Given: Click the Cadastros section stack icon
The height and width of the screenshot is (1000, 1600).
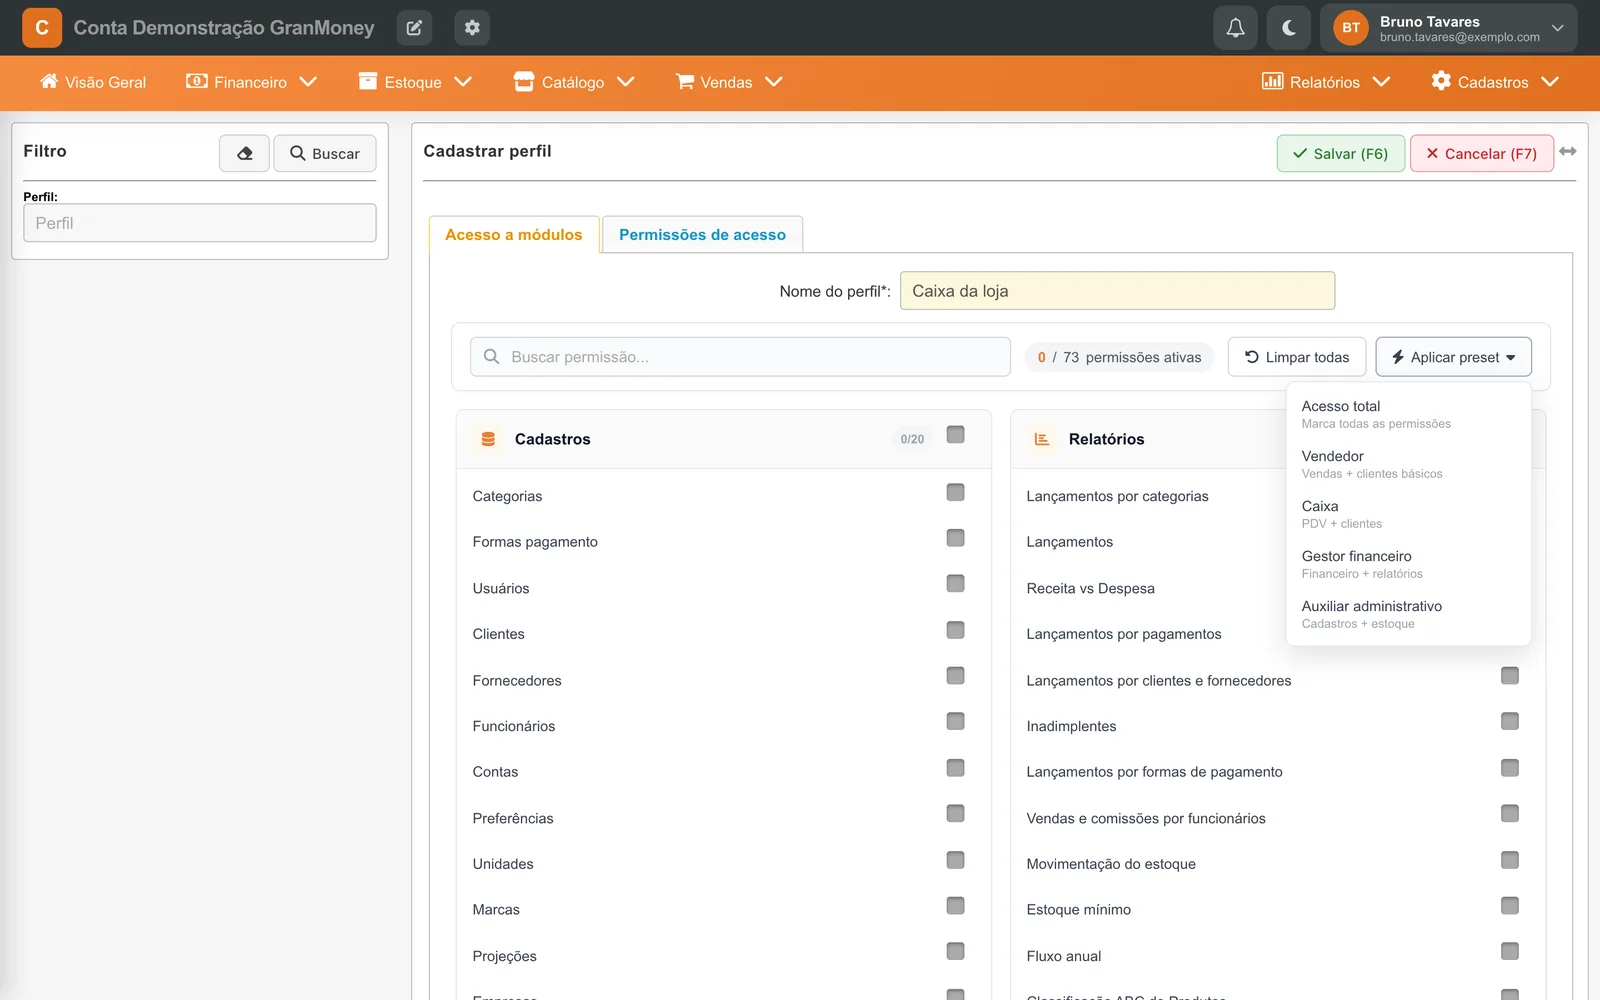Looking at the screenshot, I should [x=488, y=439].
